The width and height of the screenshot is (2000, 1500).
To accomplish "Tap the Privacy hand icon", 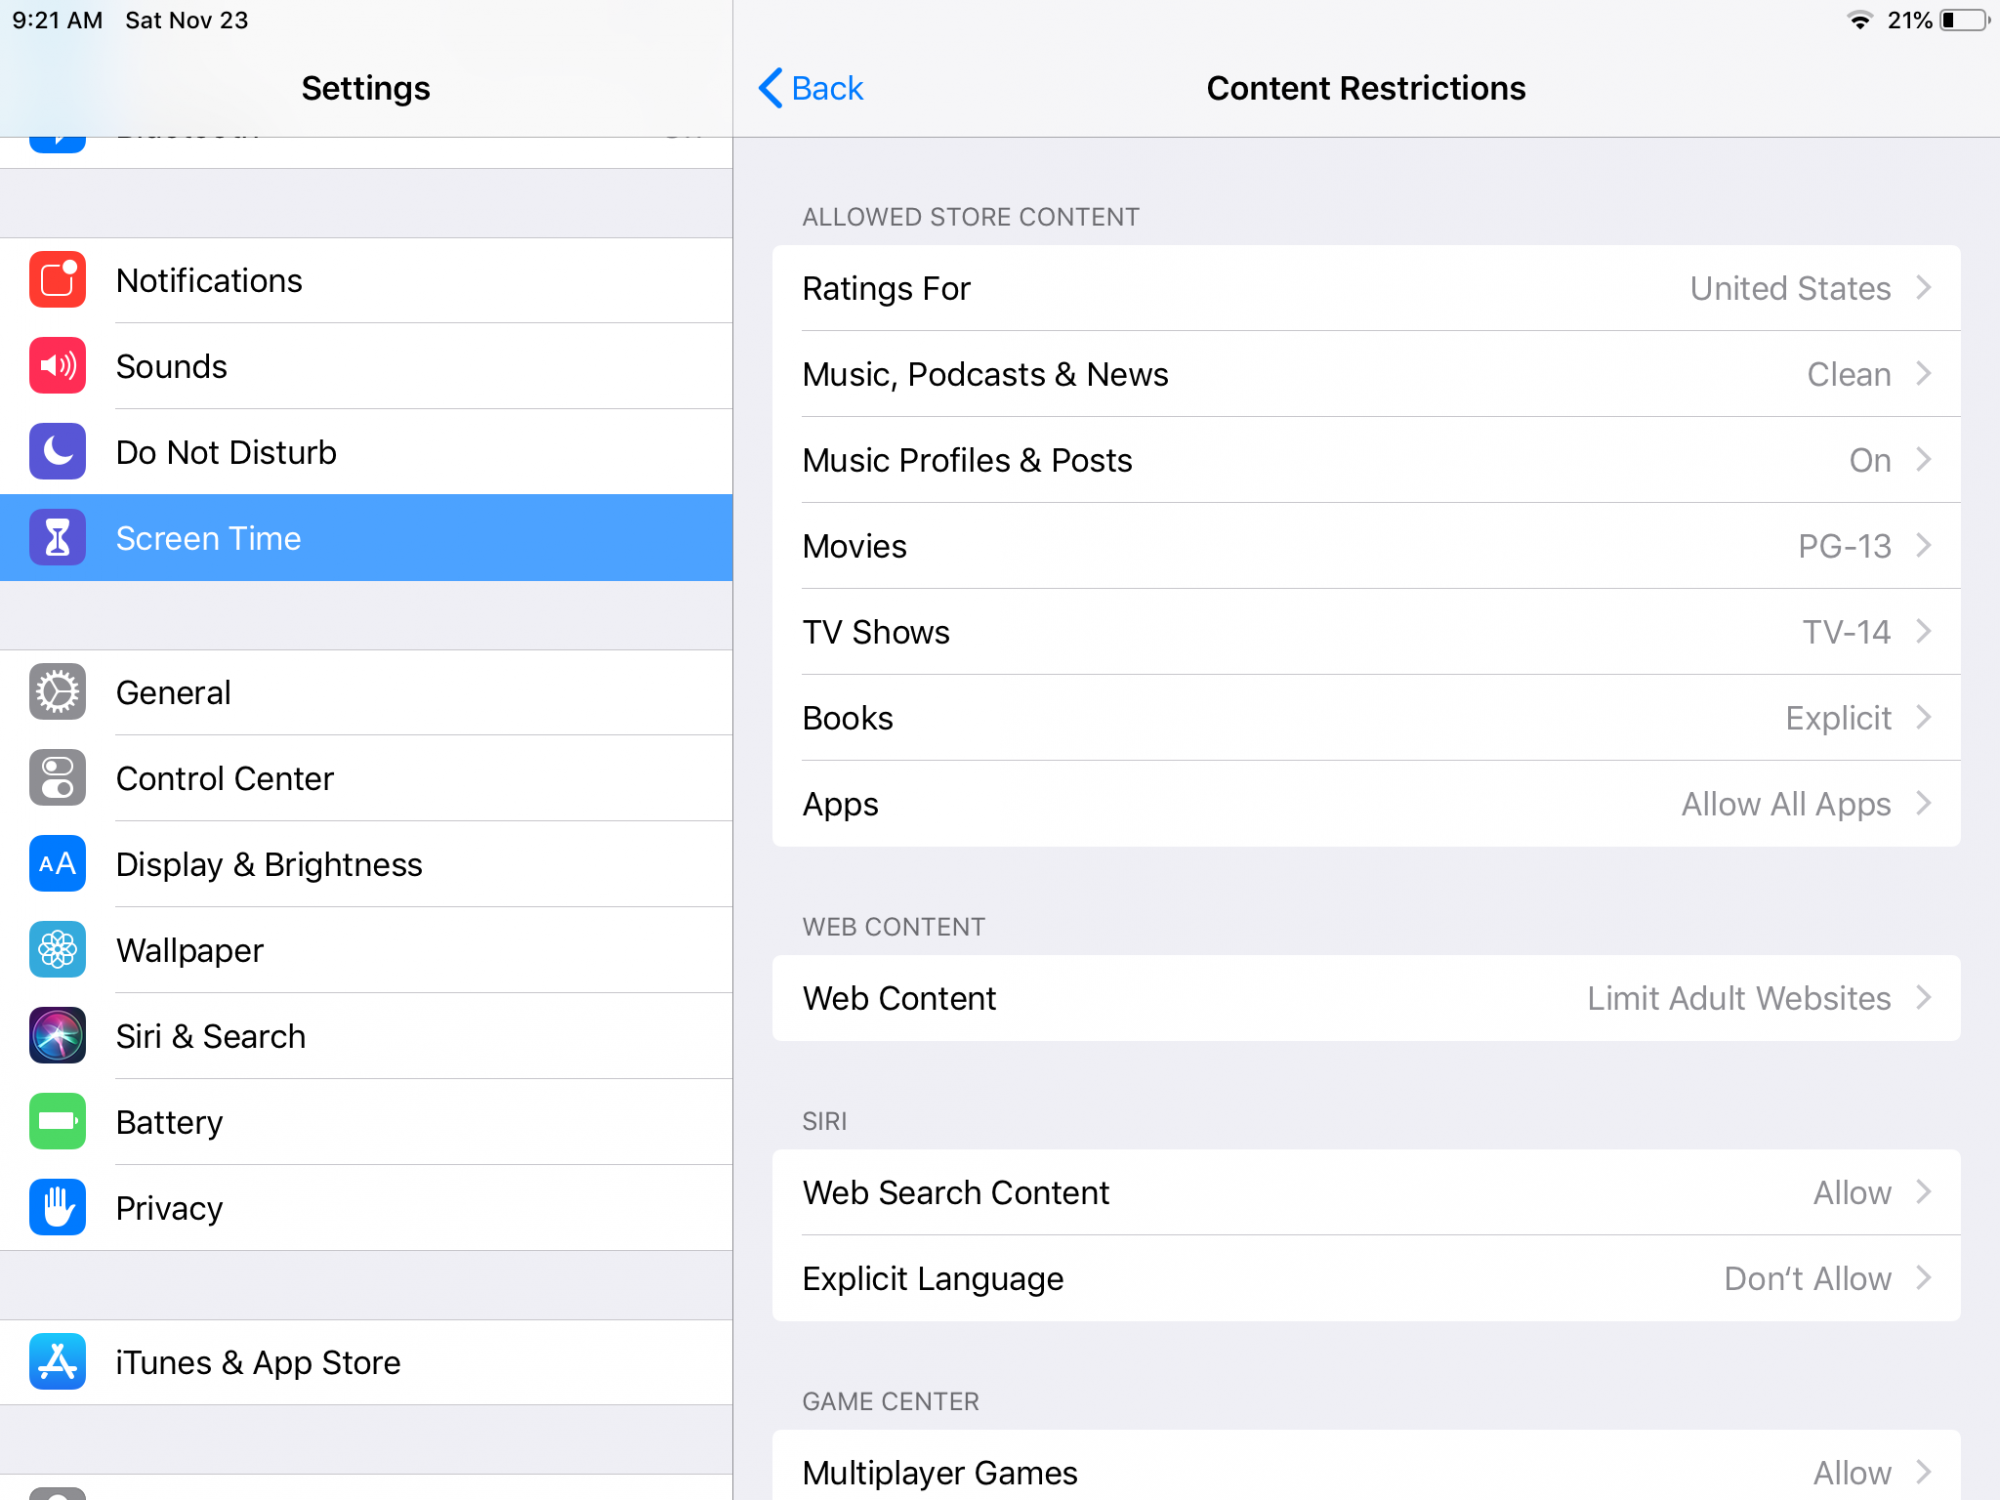I will click(57, 1208).
